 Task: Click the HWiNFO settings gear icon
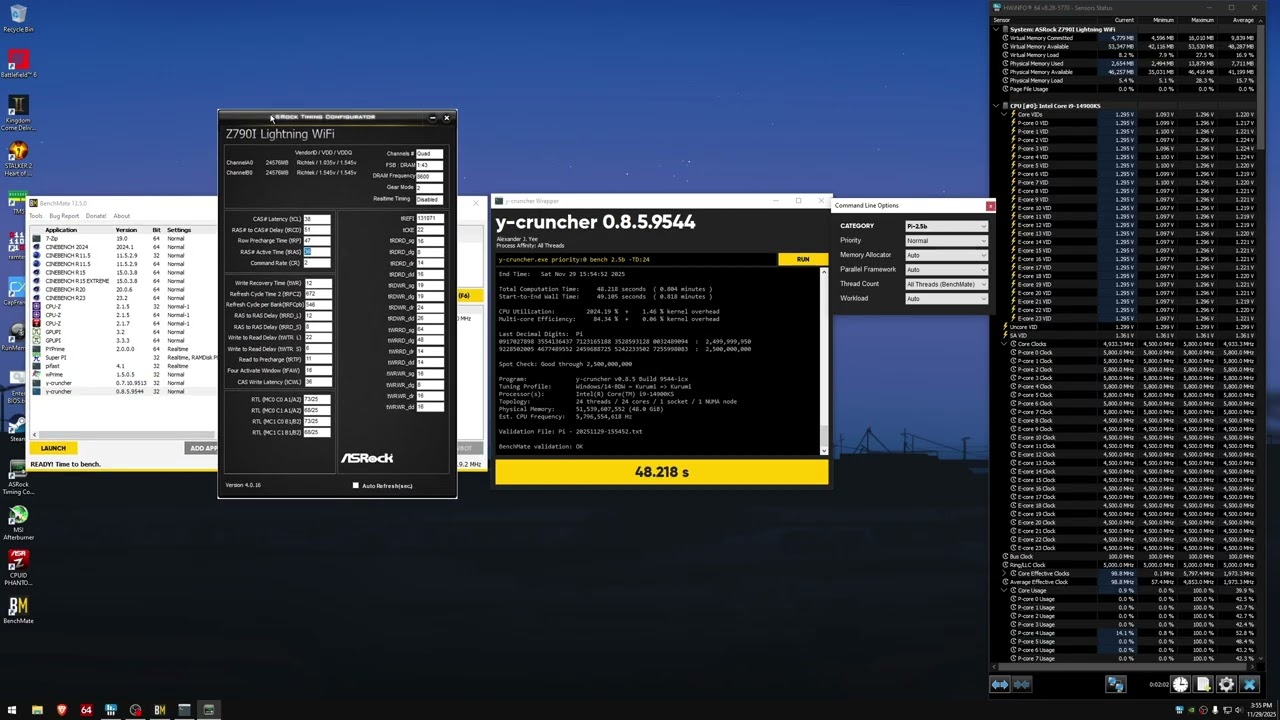coord(1226,685)
